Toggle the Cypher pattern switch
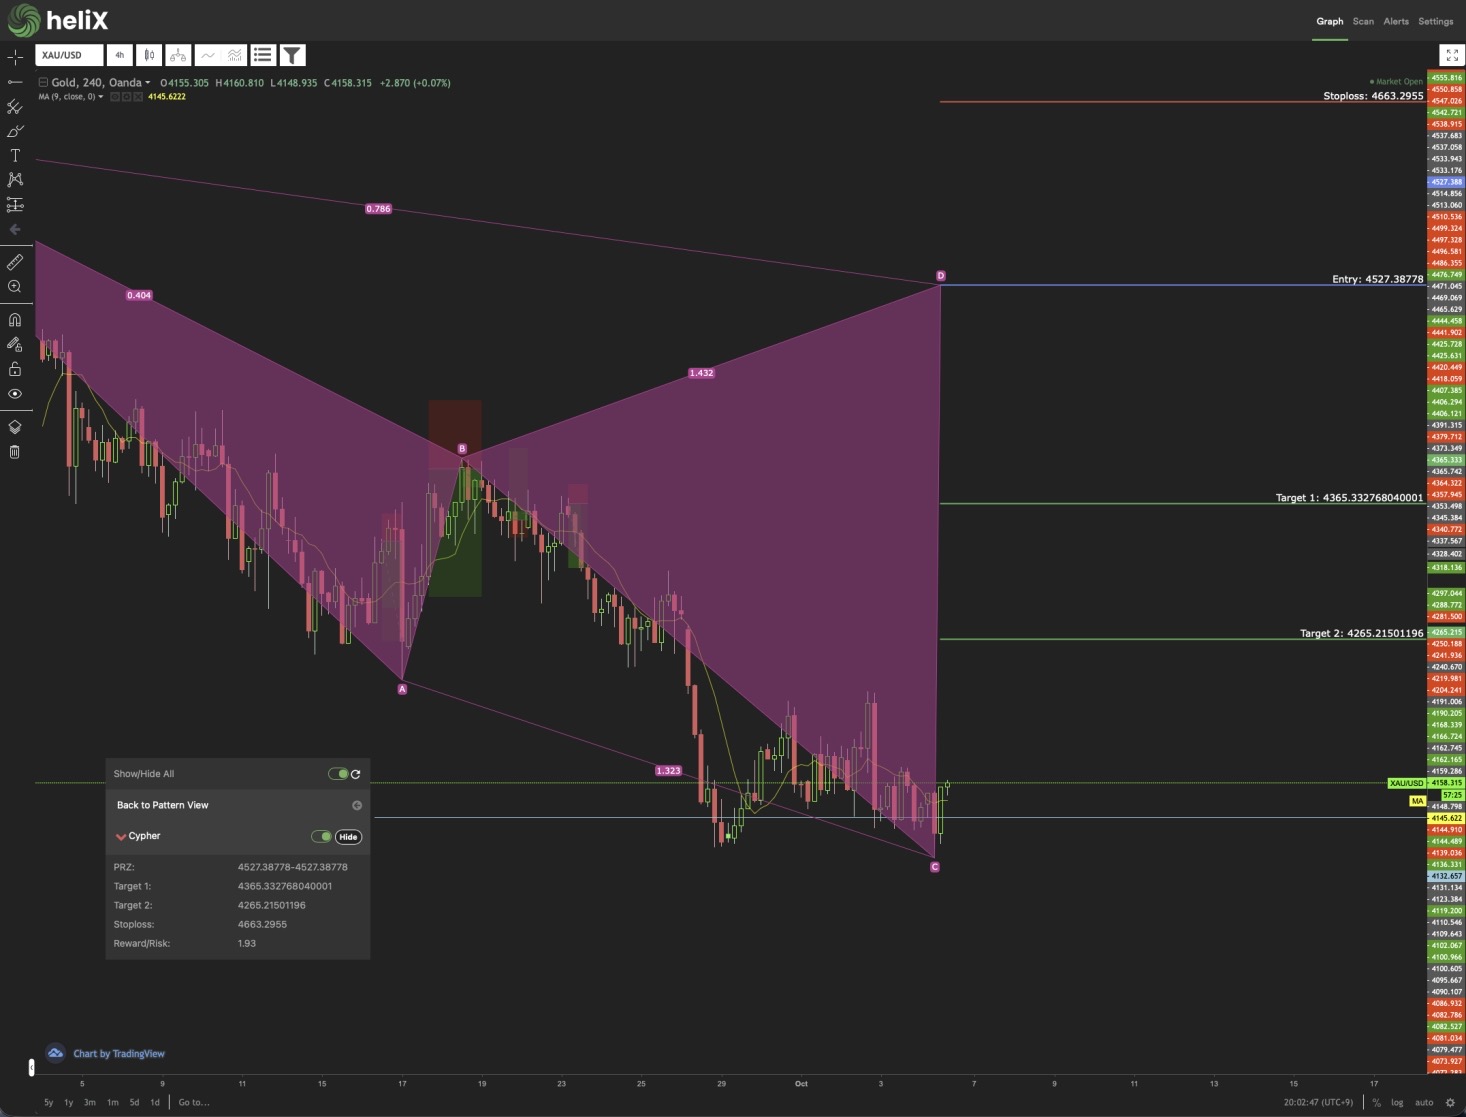1466x1117 pixels. point(321,837)
